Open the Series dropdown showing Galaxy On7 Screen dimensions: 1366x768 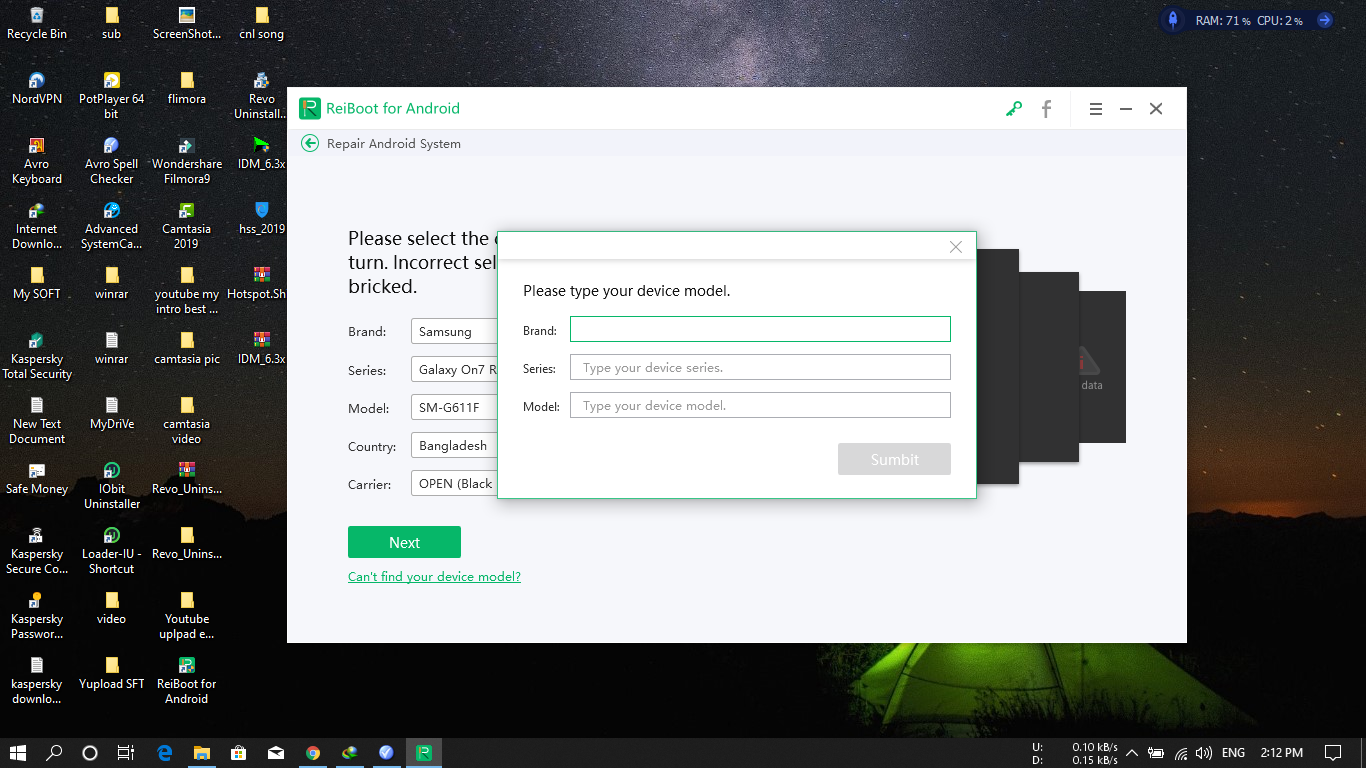(x=454, y=369)
